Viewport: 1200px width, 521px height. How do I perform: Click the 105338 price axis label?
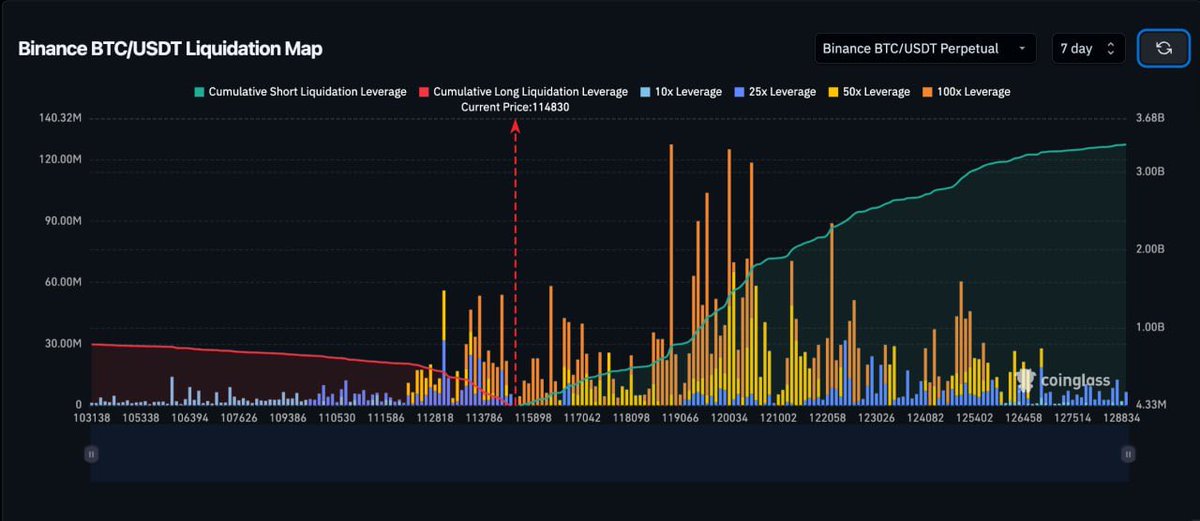141,419
